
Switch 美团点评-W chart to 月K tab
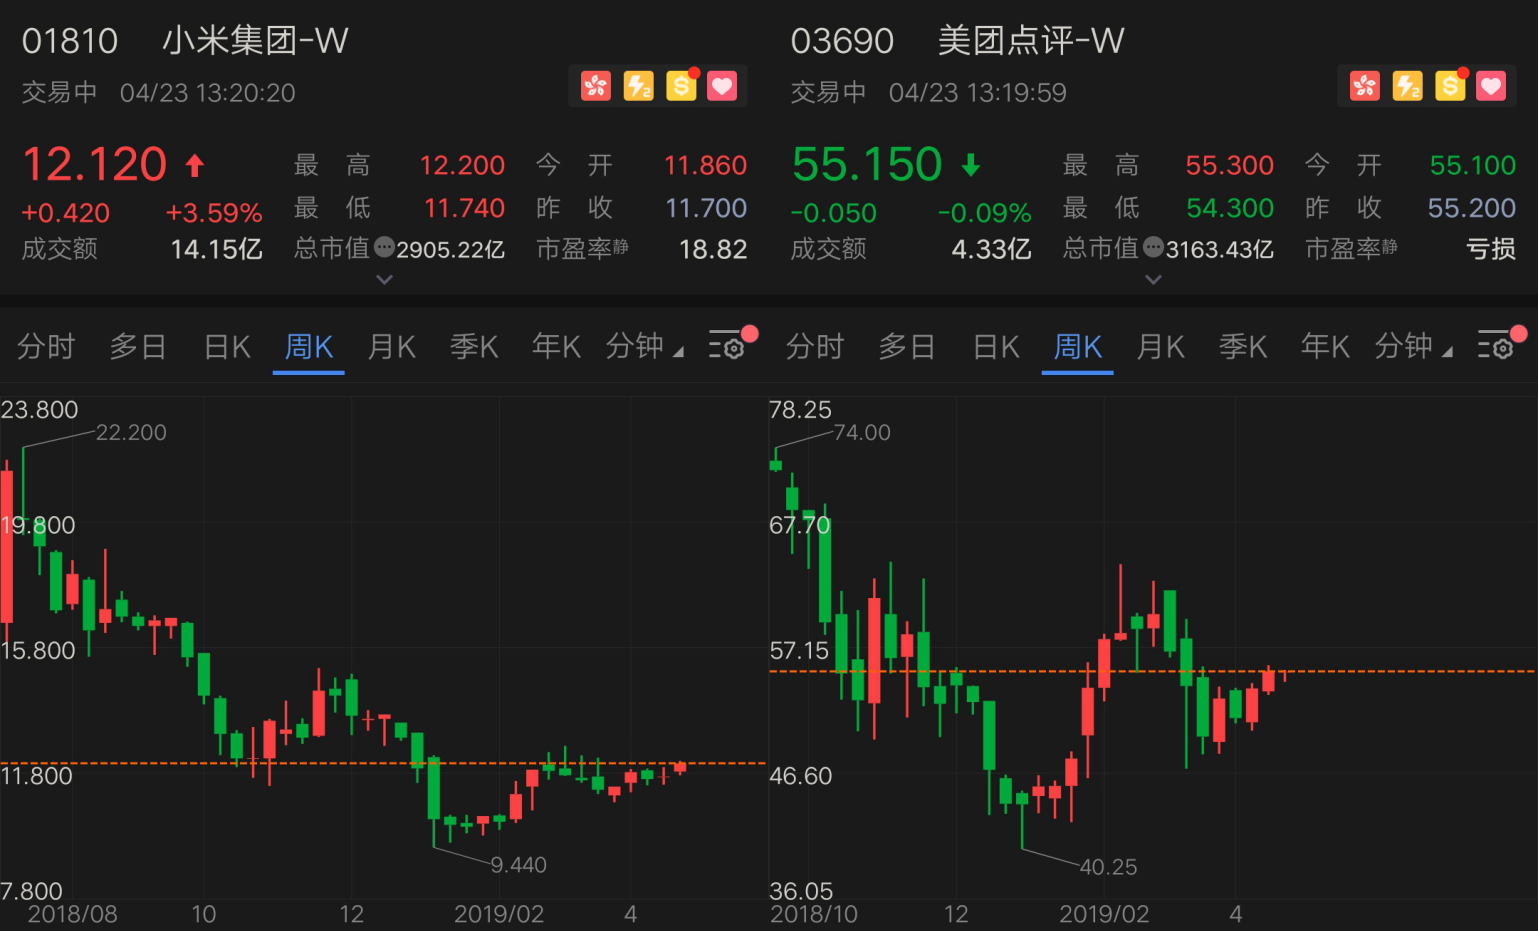point(1161,347)
